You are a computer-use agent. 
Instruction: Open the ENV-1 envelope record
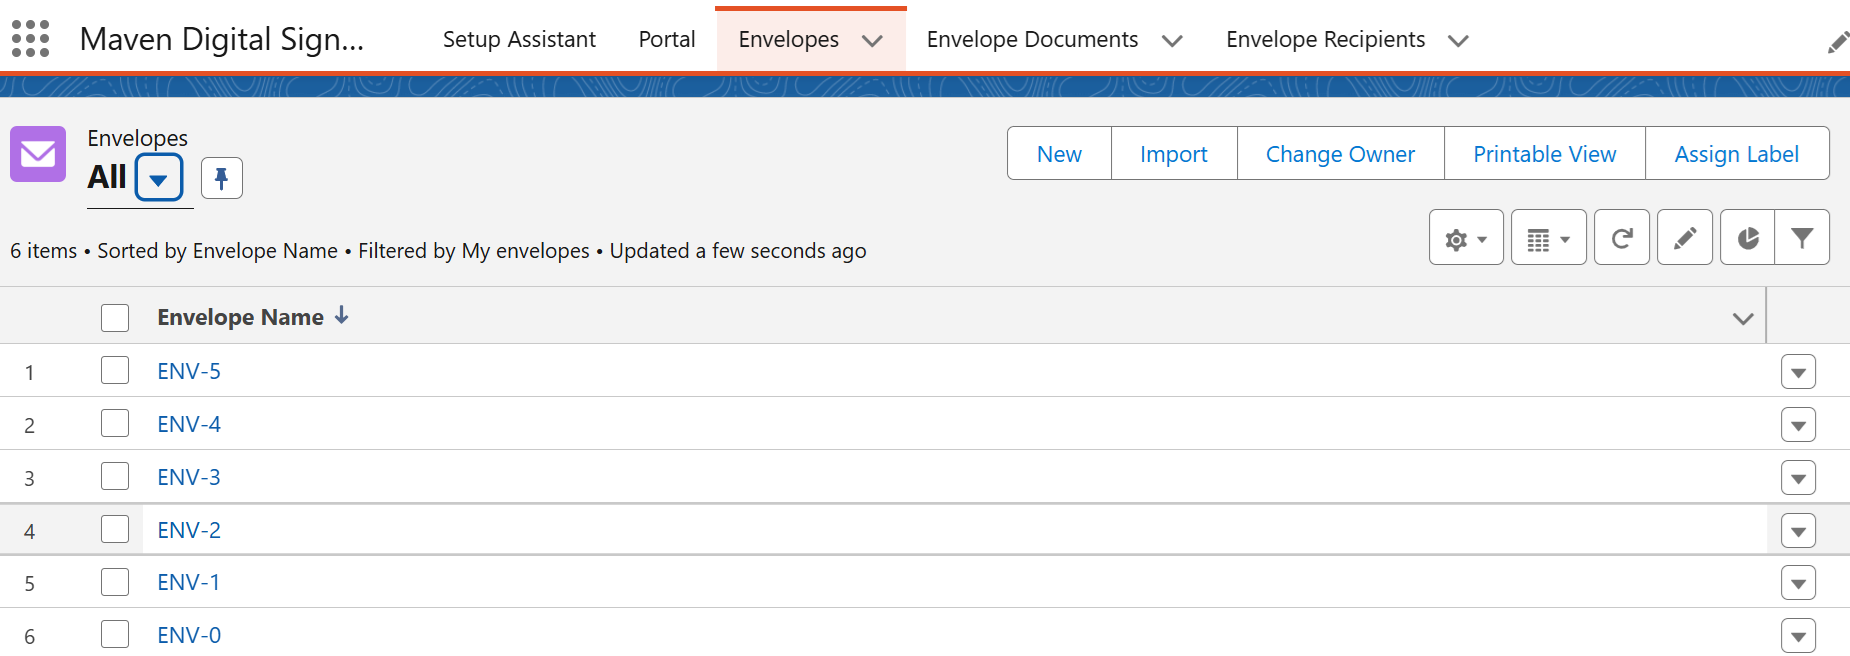[189, 582]
